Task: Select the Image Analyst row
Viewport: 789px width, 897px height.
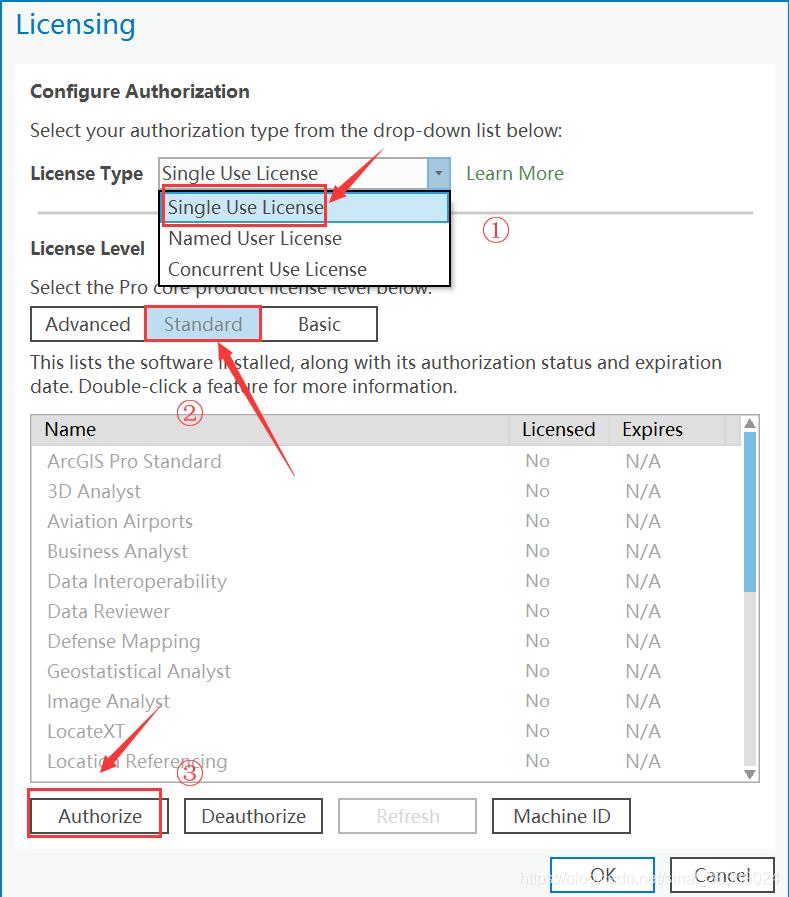Action: click(387, 701)
